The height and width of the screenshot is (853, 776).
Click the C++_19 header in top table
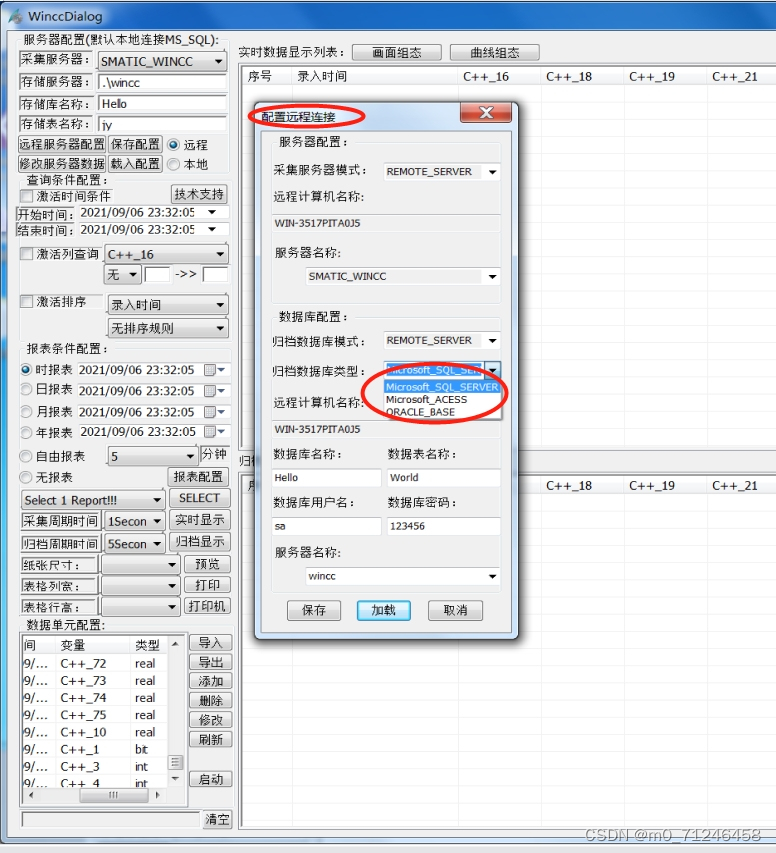click(x=664, y=77)
